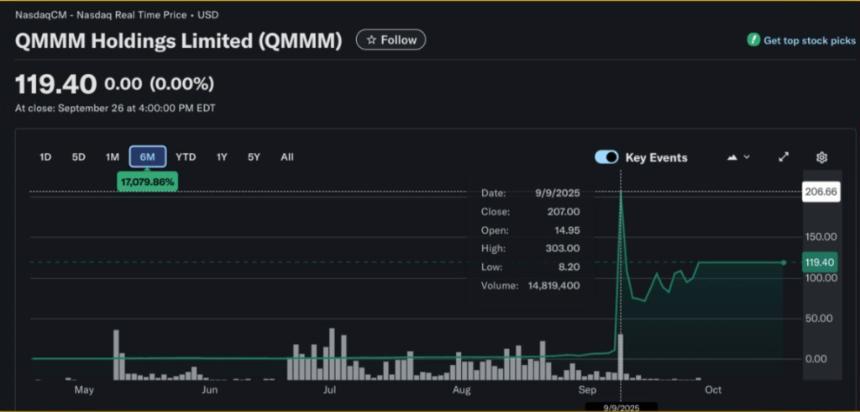Click the 17,079.86% change badge
860x412 pixels.
point(148,182)
